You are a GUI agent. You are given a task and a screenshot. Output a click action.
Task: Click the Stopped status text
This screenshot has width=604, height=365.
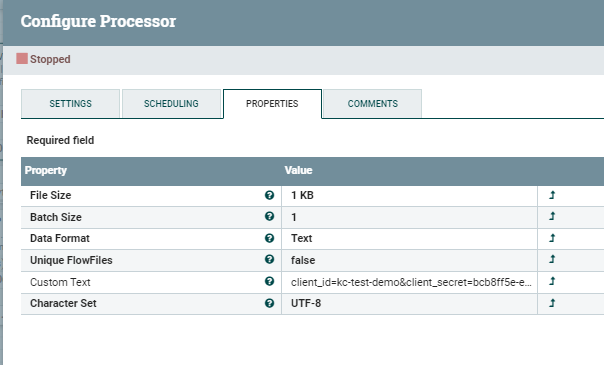(50, 59)
